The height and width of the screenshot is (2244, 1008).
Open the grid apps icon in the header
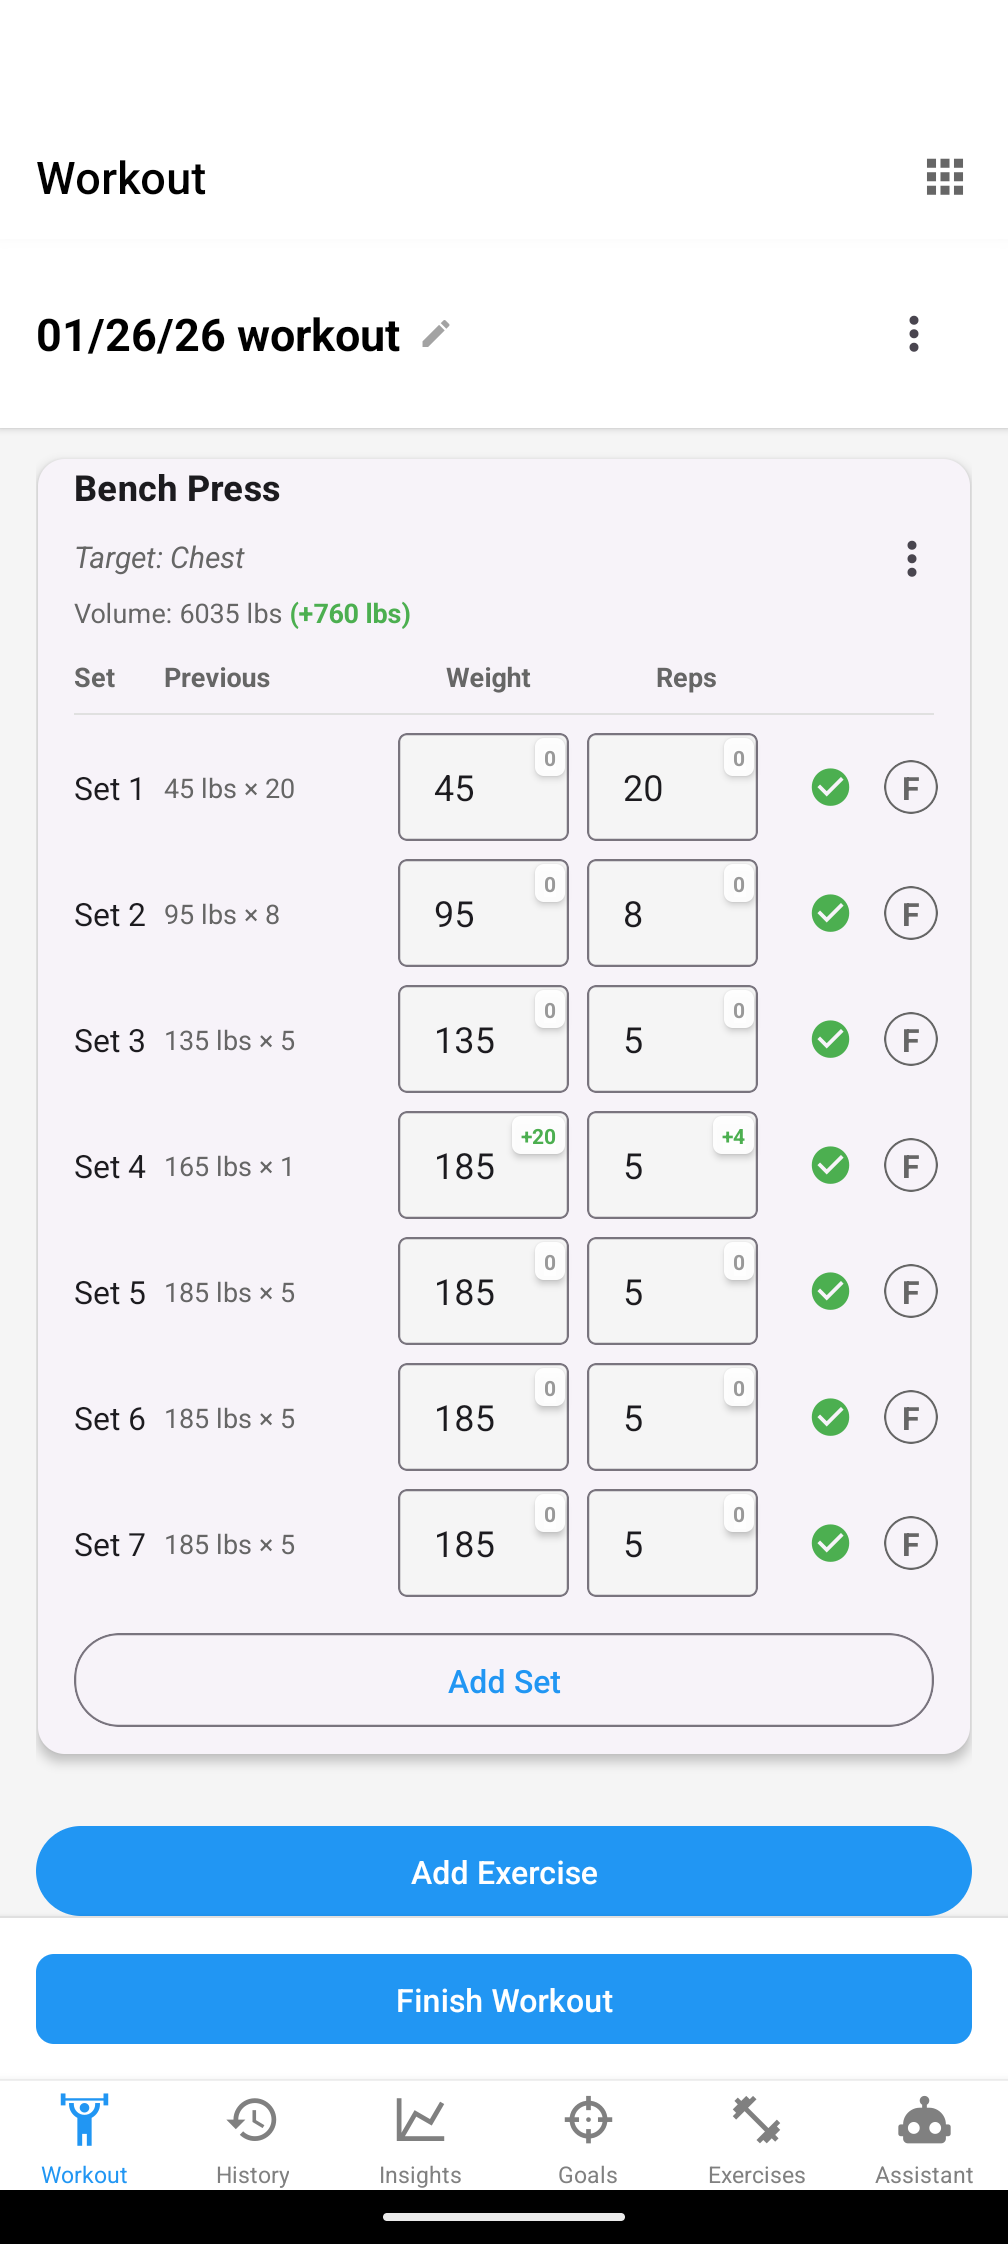(x=944, y=177)
